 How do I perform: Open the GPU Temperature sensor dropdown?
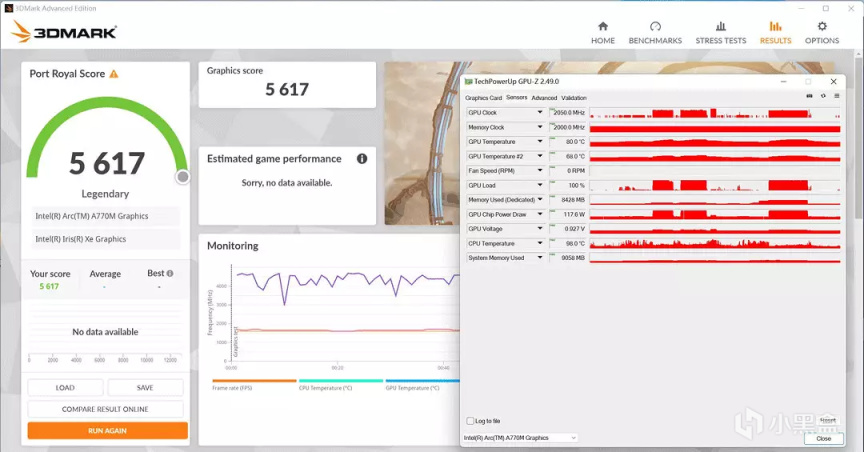(x=540, y=142)
